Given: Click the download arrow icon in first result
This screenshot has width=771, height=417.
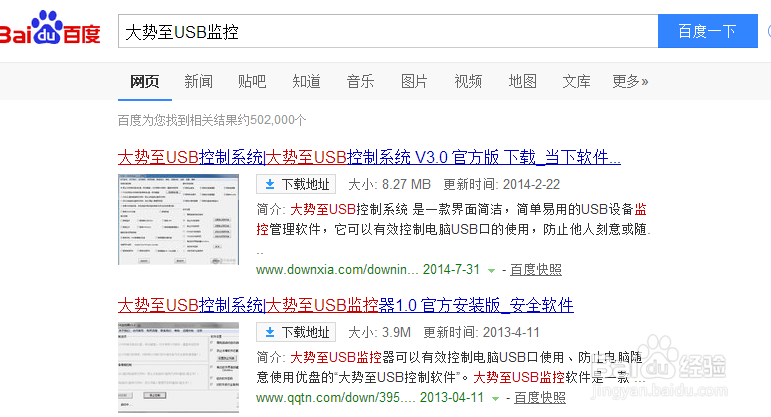Looking at the screenshot, I should [x=269, y=184].
